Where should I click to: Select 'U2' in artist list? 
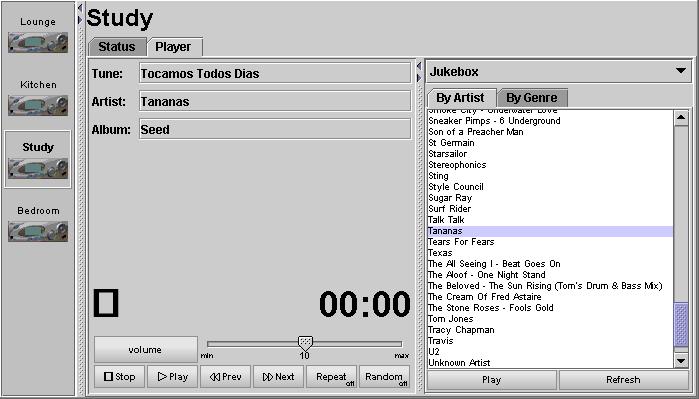coord(434,352)
